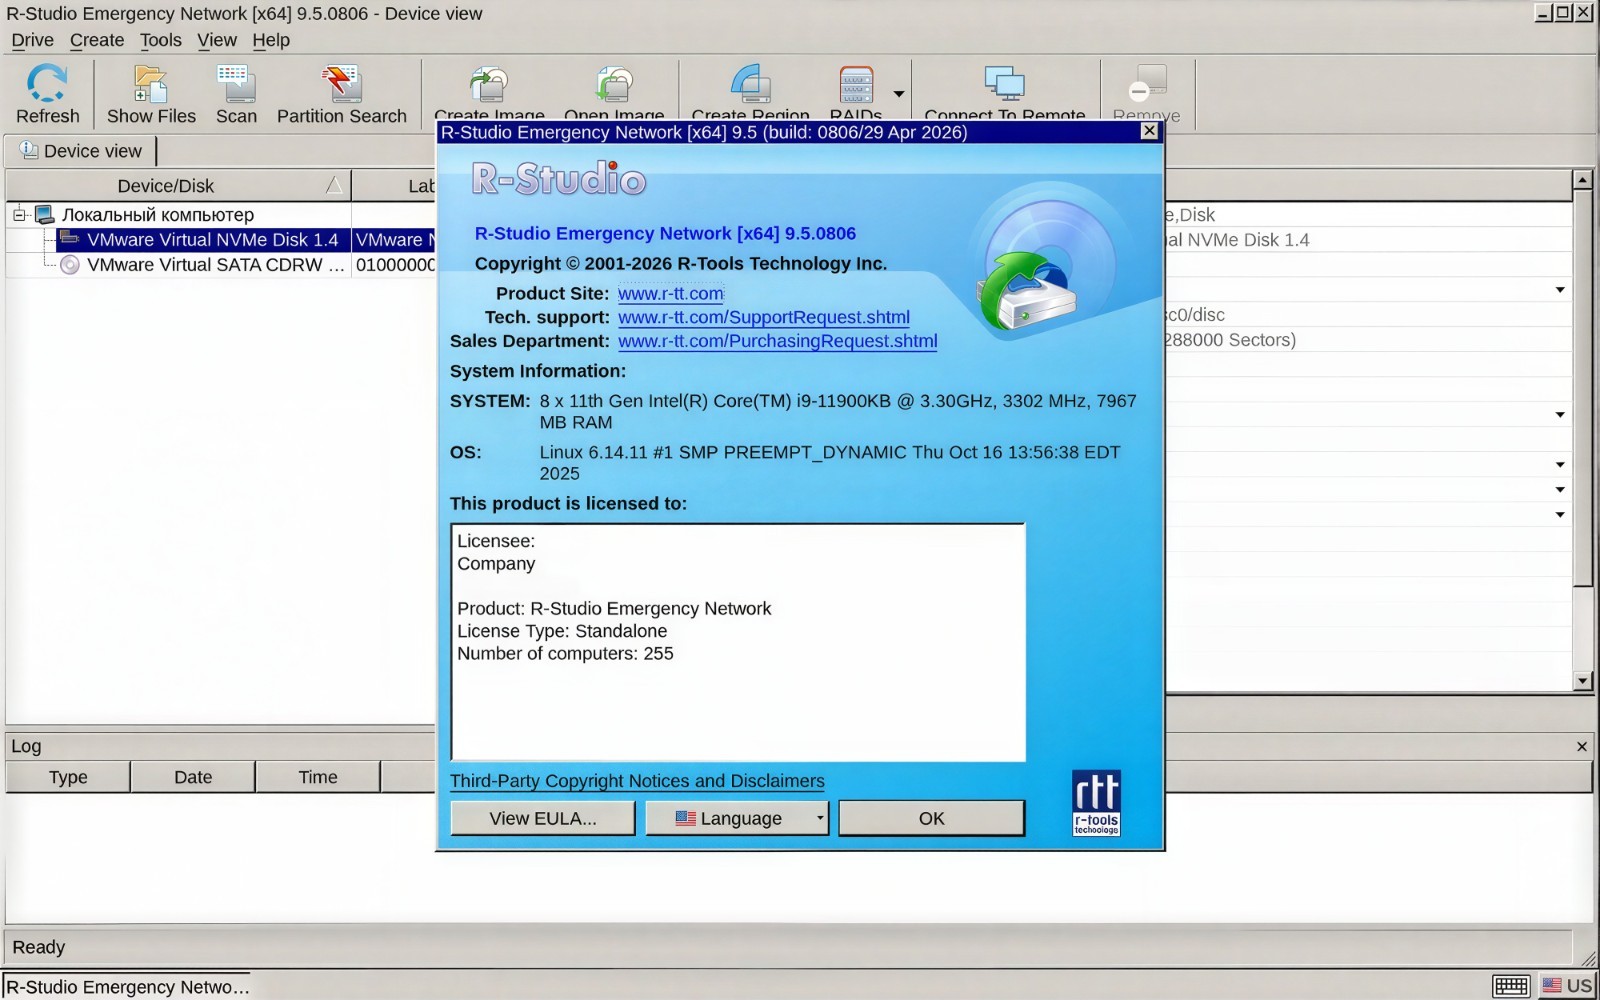This screenshot has height=1000, width=1600.
Task: Close the Log panel
Action: click(1582, 746)
